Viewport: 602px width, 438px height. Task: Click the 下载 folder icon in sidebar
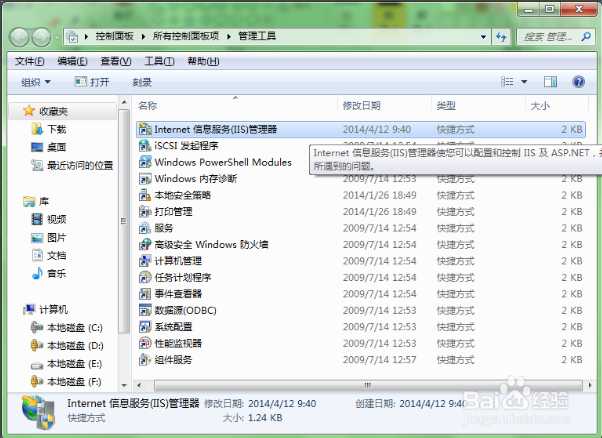(x=37, y=129)
